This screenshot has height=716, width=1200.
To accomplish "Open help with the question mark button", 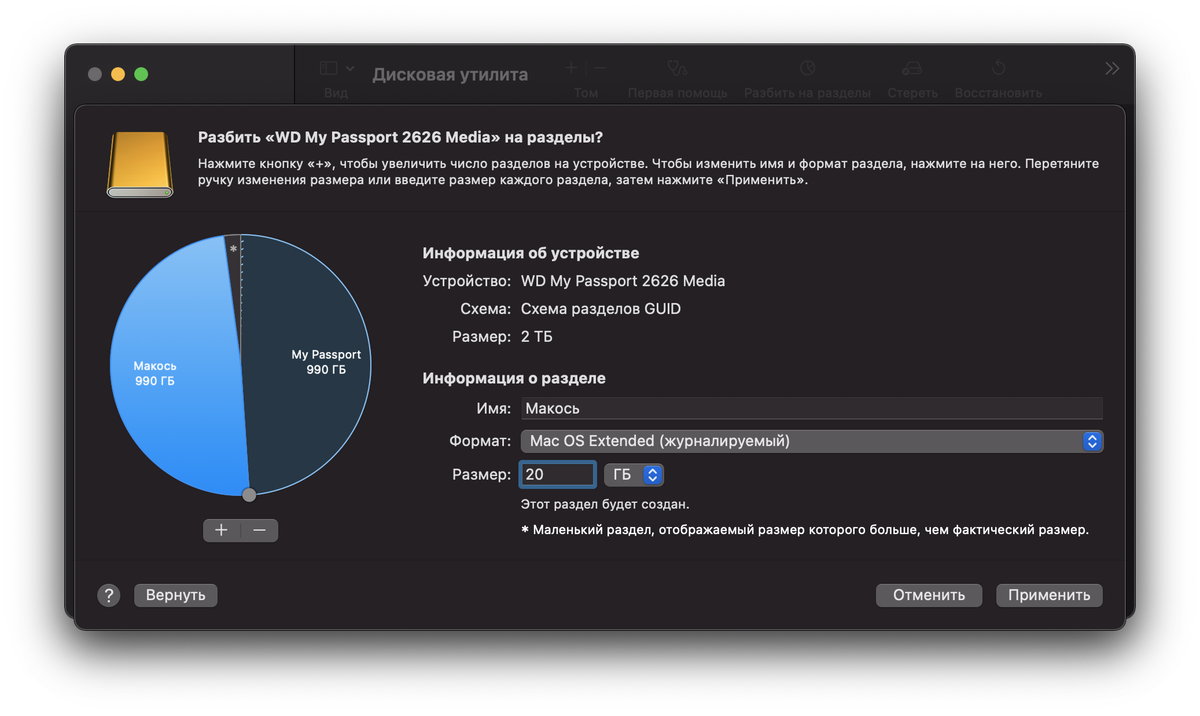I will 109,595.
